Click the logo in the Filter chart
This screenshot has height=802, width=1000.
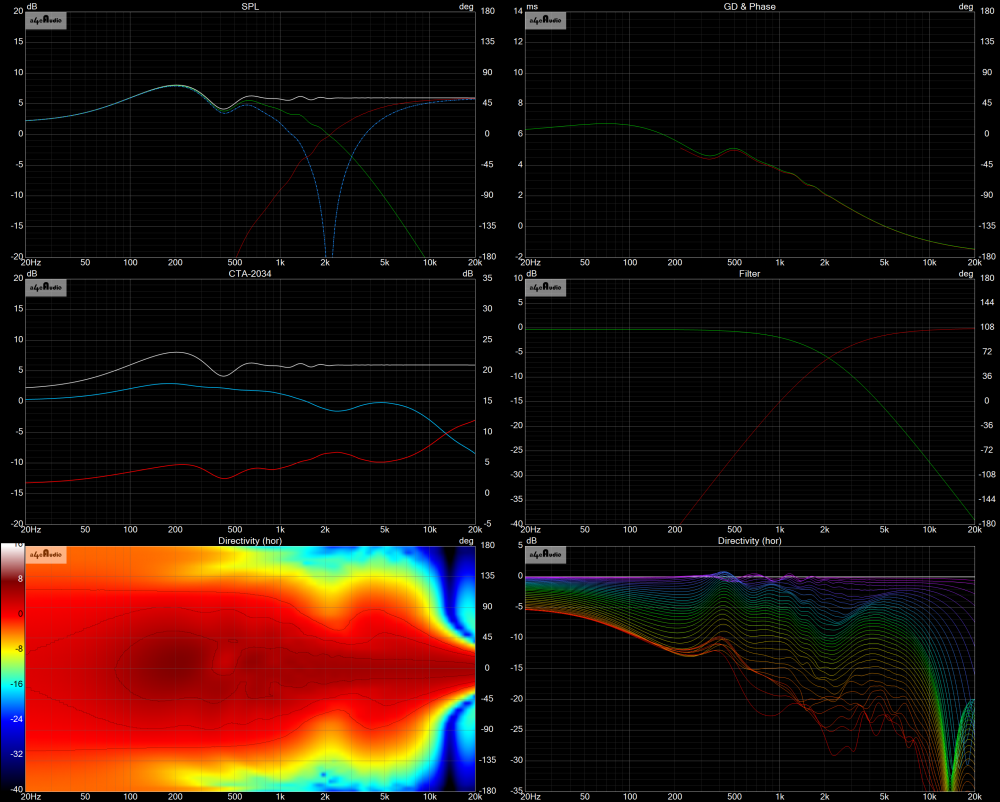(546, 288)
